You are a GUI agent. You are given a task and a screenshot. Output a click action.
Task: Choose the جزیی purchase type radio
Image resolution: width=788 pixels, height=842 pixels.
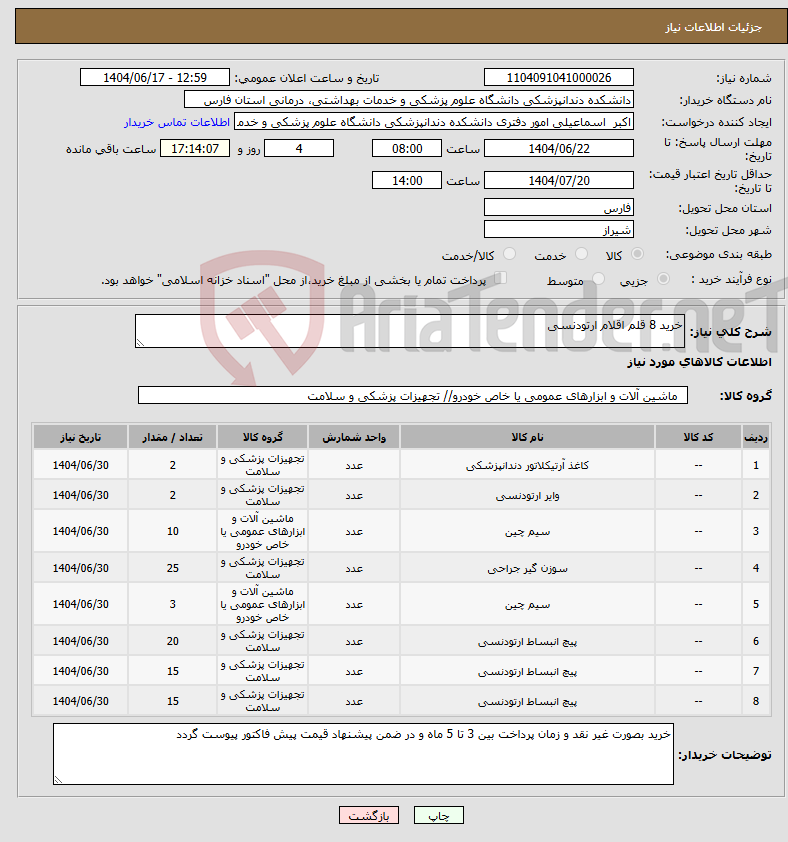[663, 279]
